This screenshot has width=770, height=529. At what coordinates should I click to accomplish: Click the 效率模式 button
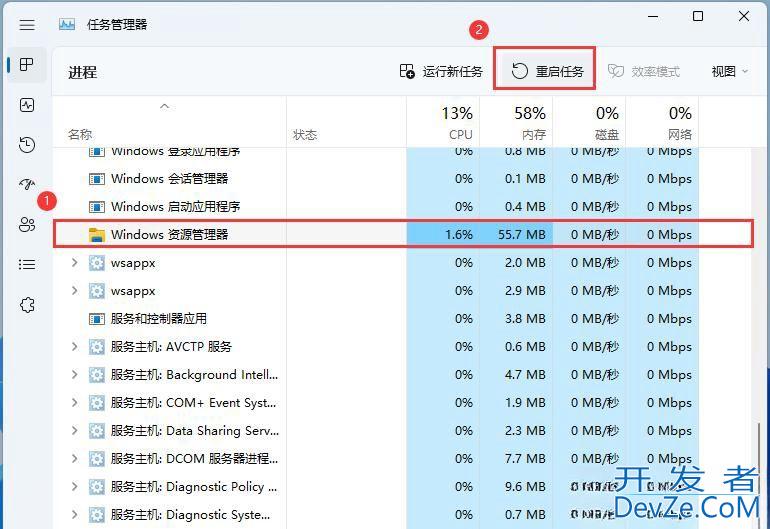pyautogui.click(x=644, y=72)
